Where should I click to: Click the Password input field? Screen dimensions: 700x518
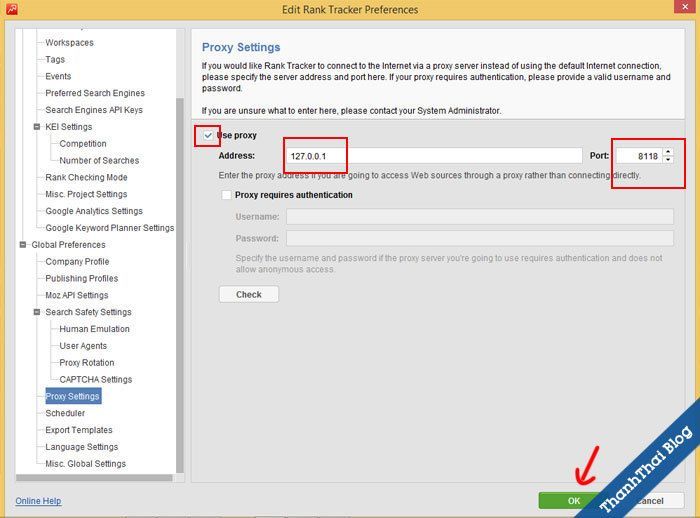(x=480, y=238)
